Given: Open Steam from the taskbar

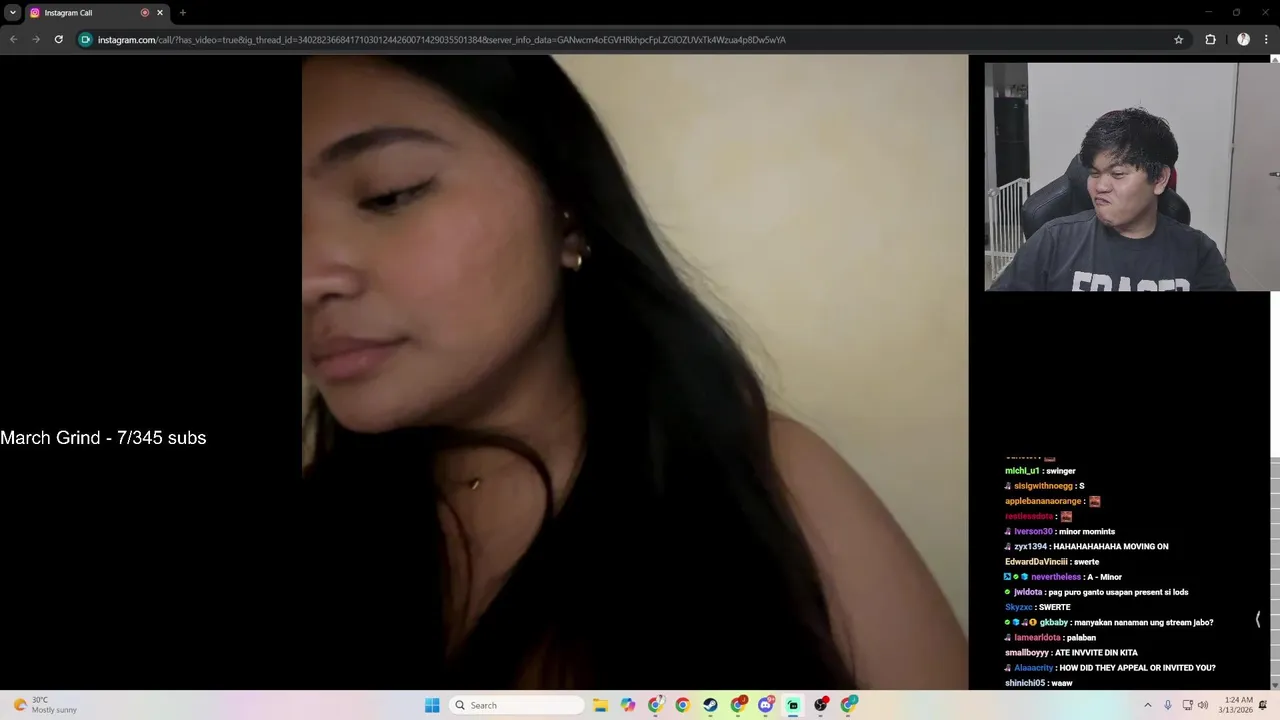Looking at the screenshot, I should tap(710, 705).
